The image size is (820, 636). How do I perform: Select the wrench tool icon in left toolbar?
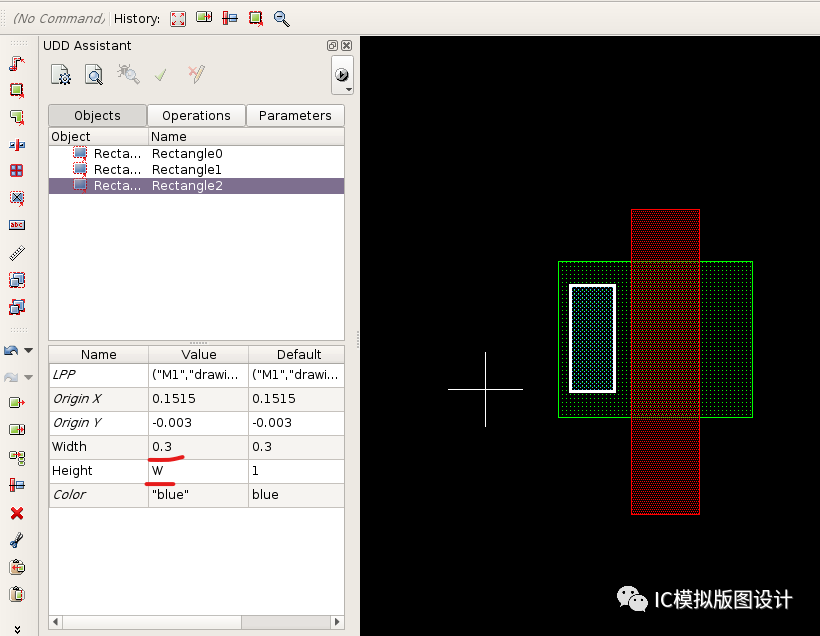click(x=14, y=540)
